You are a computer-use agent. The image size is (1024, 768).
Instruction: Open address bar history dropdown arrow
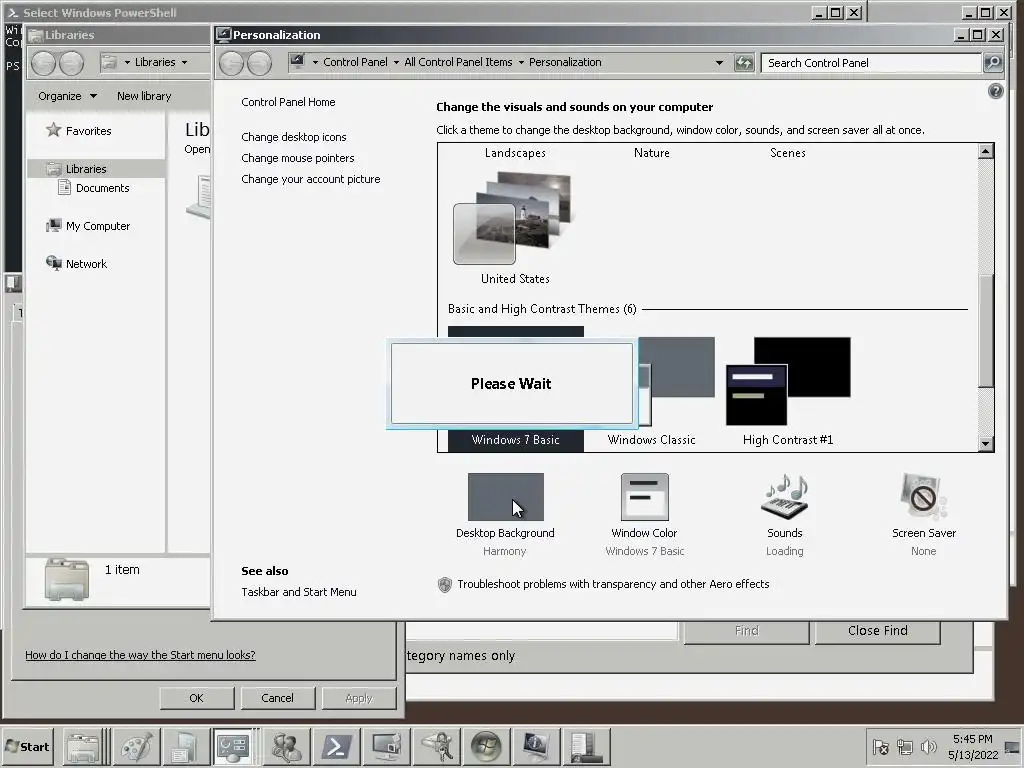tap(719, 63)
